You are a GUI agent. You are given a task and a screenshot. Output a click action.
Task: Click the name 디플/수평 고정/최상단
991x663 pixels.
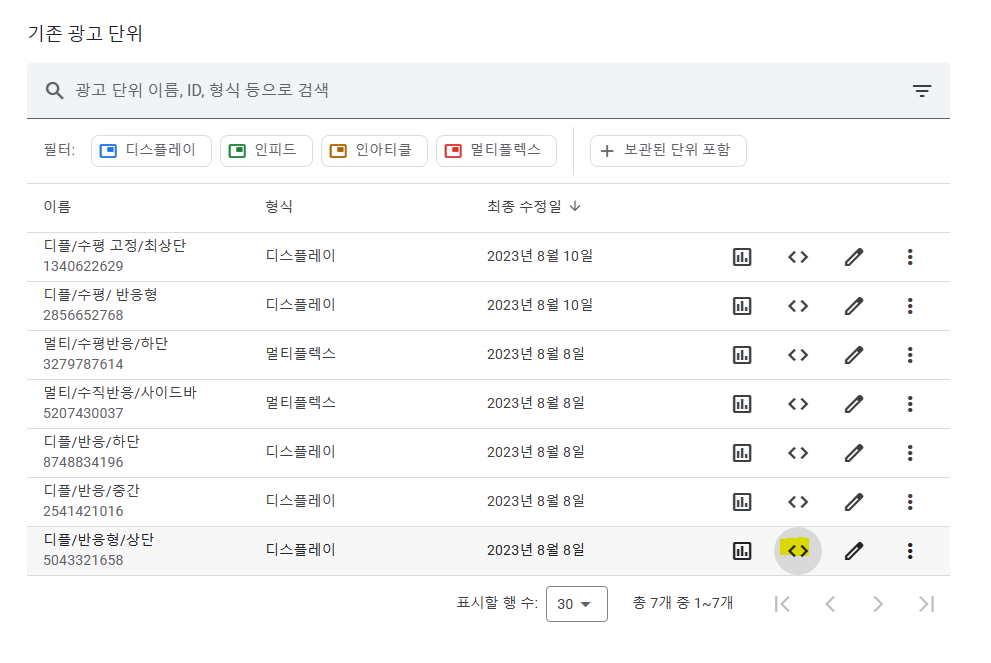click(114, 245)
